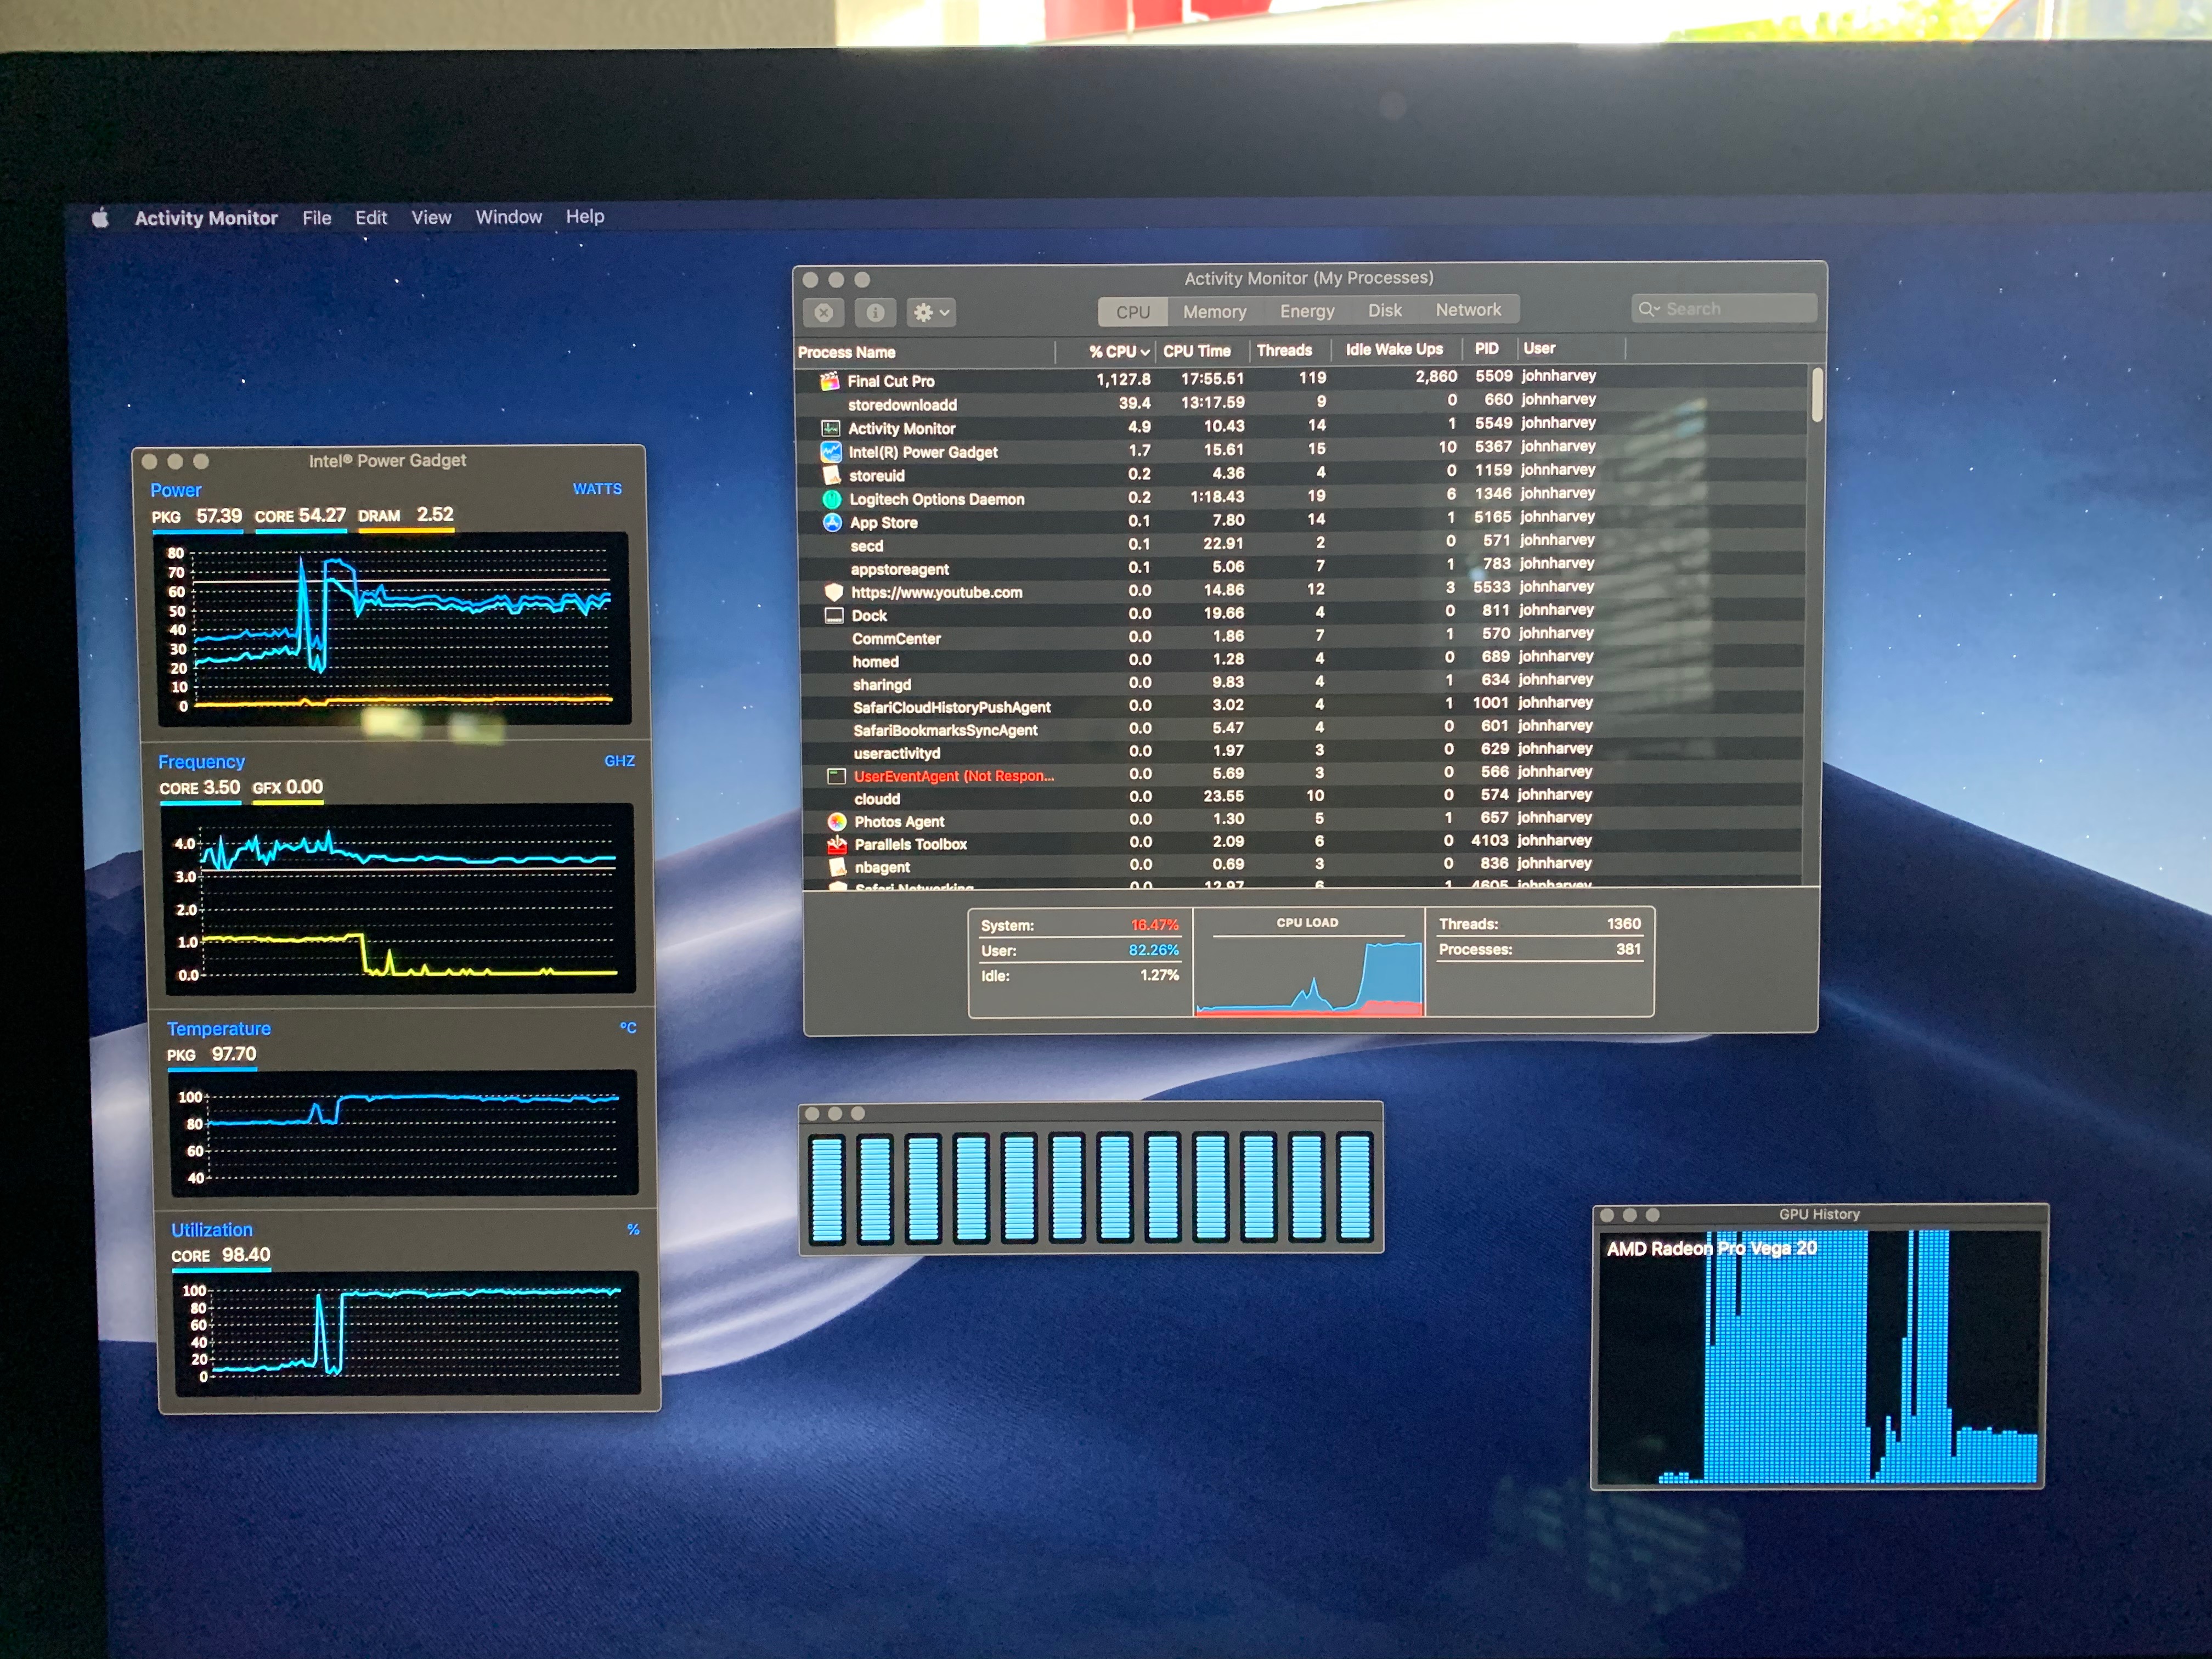
Task: Click the first CPU core usage bar
Action: coord(827,1188)
